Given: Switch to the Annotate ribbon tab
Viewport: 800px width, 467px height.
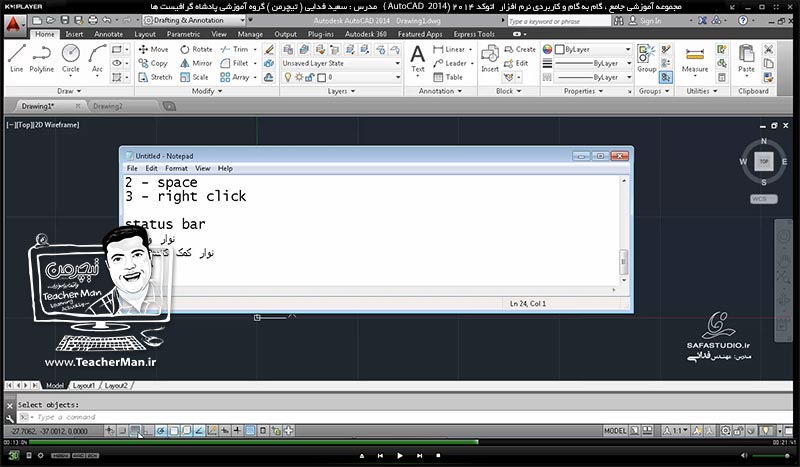Looking at the screenshot, I should tap(109, 34).
